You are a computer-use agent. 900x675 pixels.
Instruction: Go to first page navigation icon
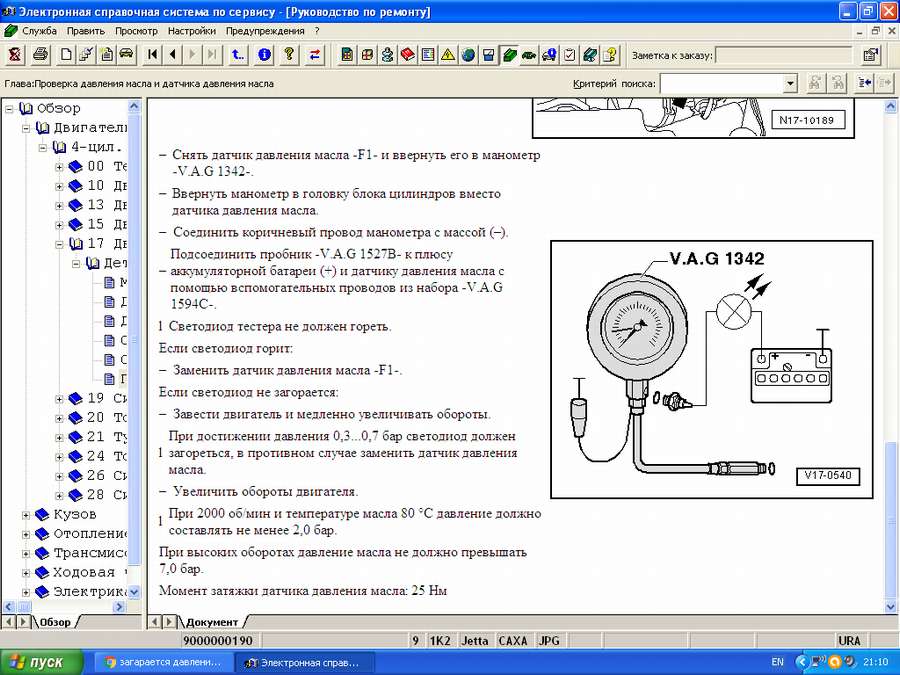click(x=152, y=55)
